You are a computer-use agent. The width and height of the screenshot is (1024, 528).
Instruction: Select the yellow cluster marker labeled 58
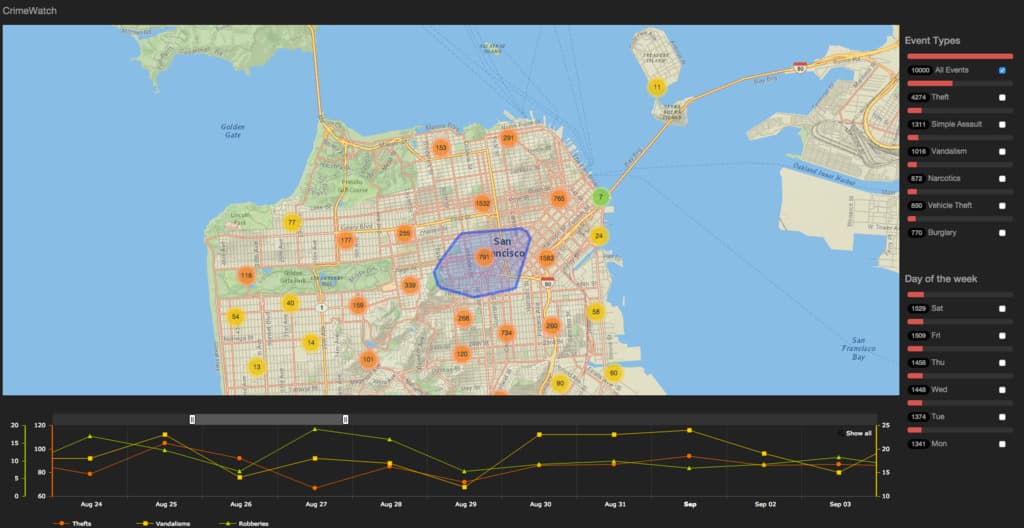click(596, 312)
